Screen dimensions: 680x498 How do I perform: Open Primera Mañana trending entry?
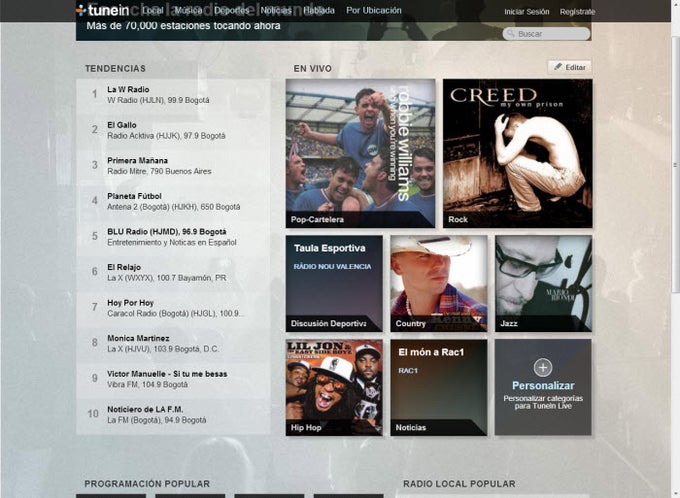(x=173, y=166)
